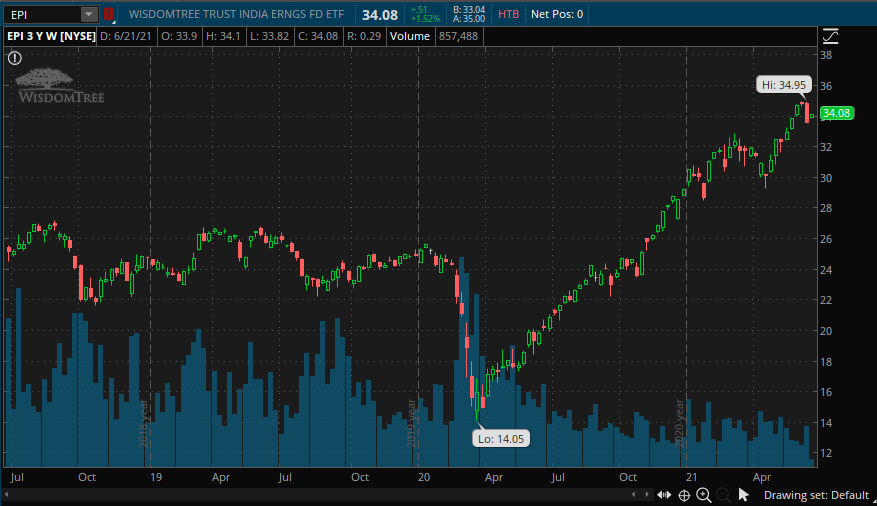
Task: Click the green 34.08 price axis marker
Action: click(836, 114)
